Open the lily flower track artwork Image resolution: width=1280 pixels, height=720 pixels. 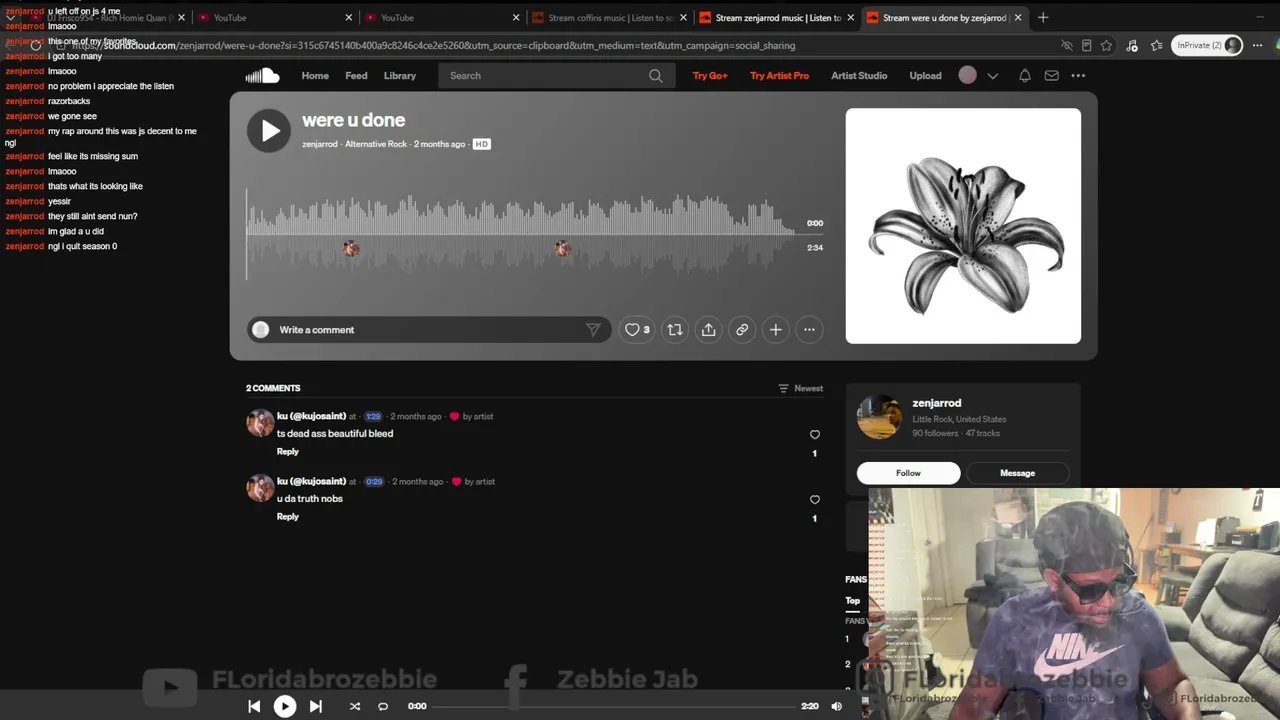tap(963, 226)
